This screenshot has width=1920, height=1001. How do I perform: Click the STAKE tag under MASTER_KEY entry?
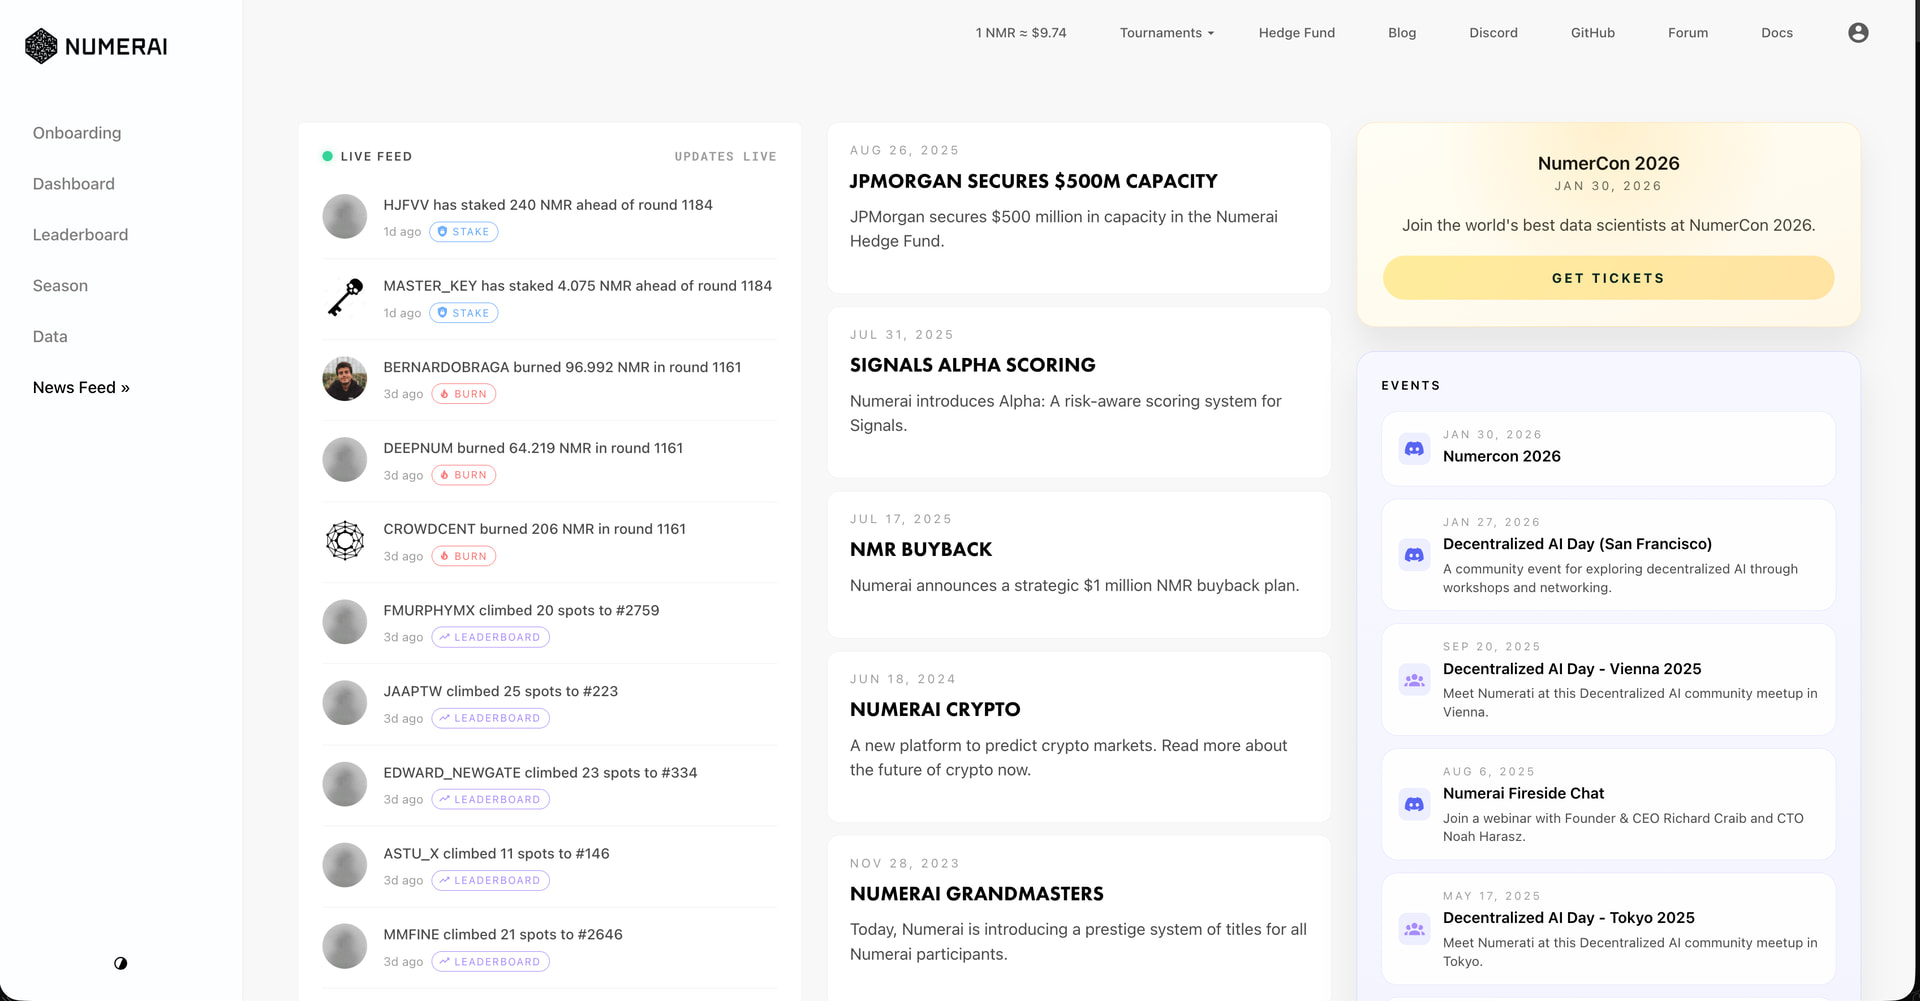[464, 313]
